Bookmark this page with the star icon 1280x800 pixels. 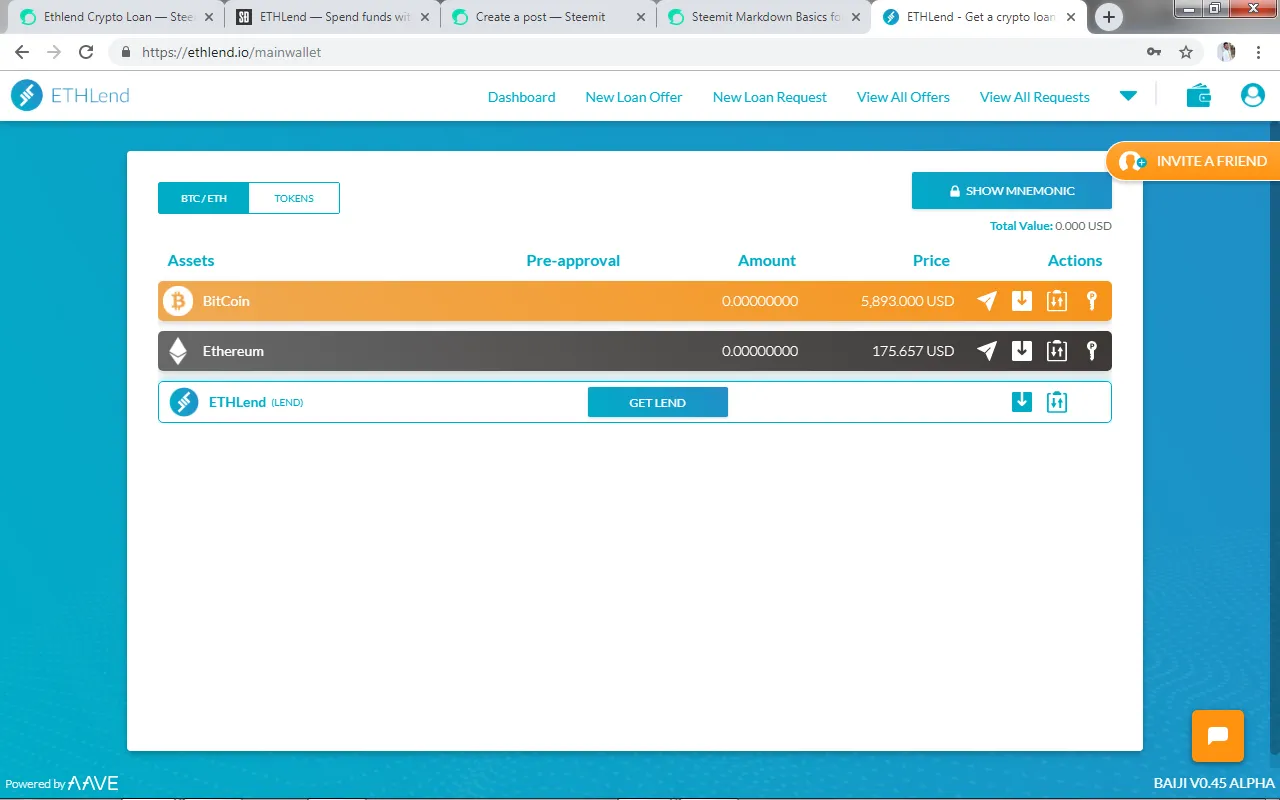tap(1186, 52)
